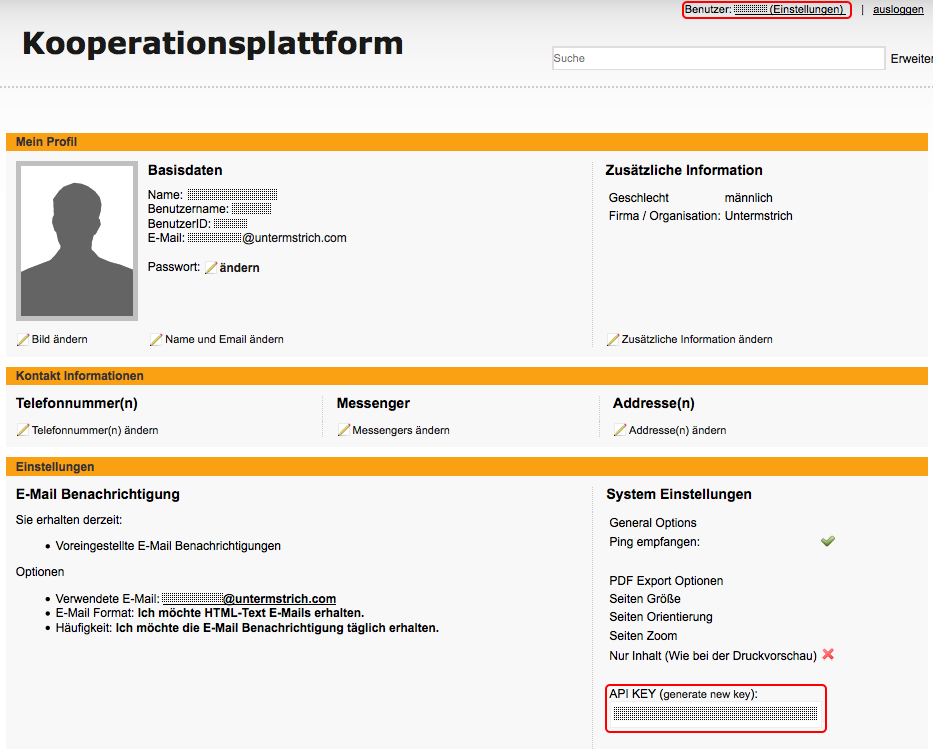Click pencil icon beside Messengers ändern
933x749 pixels.
coord(344,430)
